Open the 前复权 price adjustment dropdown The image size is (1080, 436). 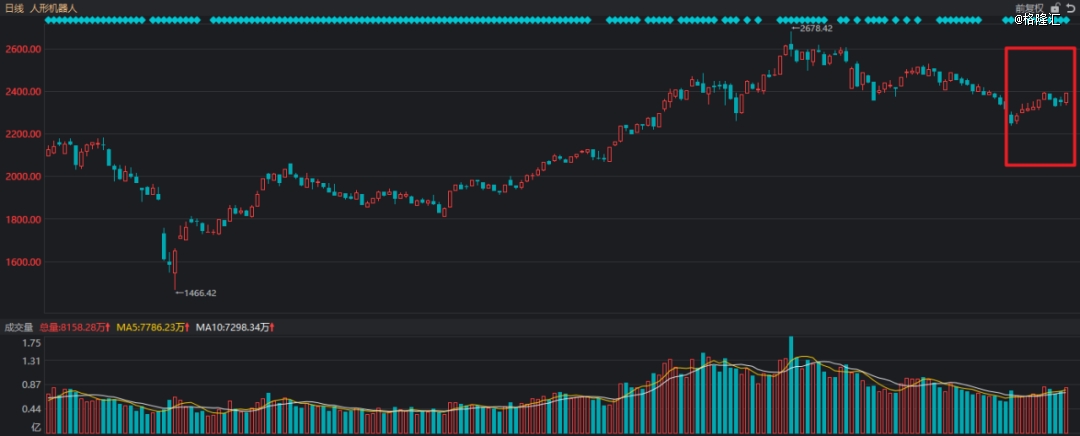coord(1029,7)
